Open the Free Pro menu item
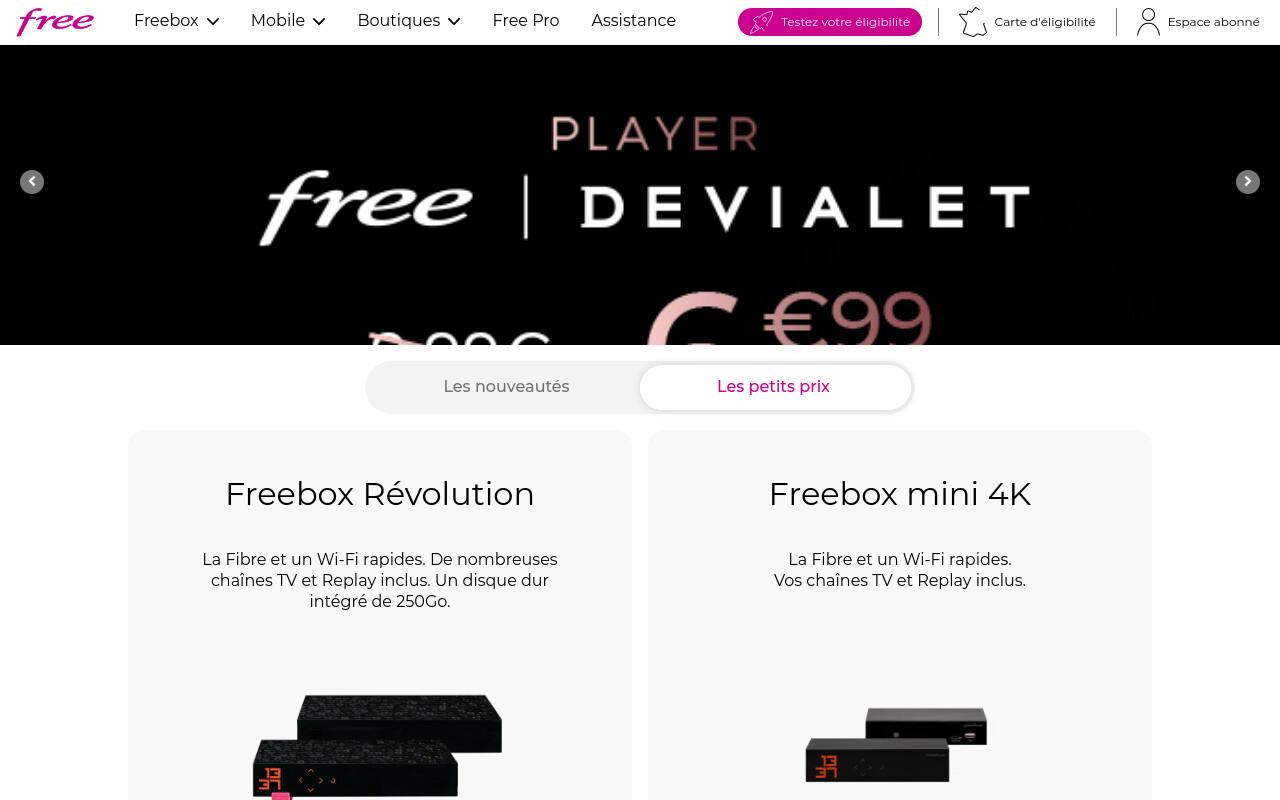The height and width of the screenshot is (800, 1280). tap(526, 21)
